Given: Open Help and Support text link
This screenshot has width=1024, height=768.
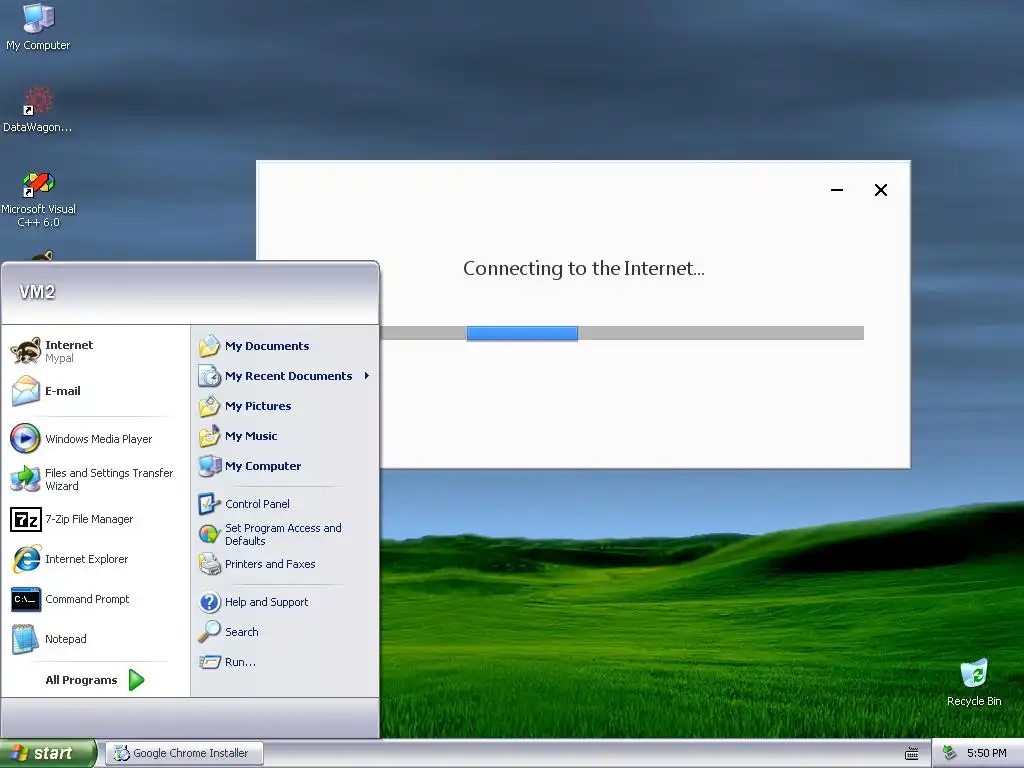Looking at the screenshot, I should (x=266, y=602).
